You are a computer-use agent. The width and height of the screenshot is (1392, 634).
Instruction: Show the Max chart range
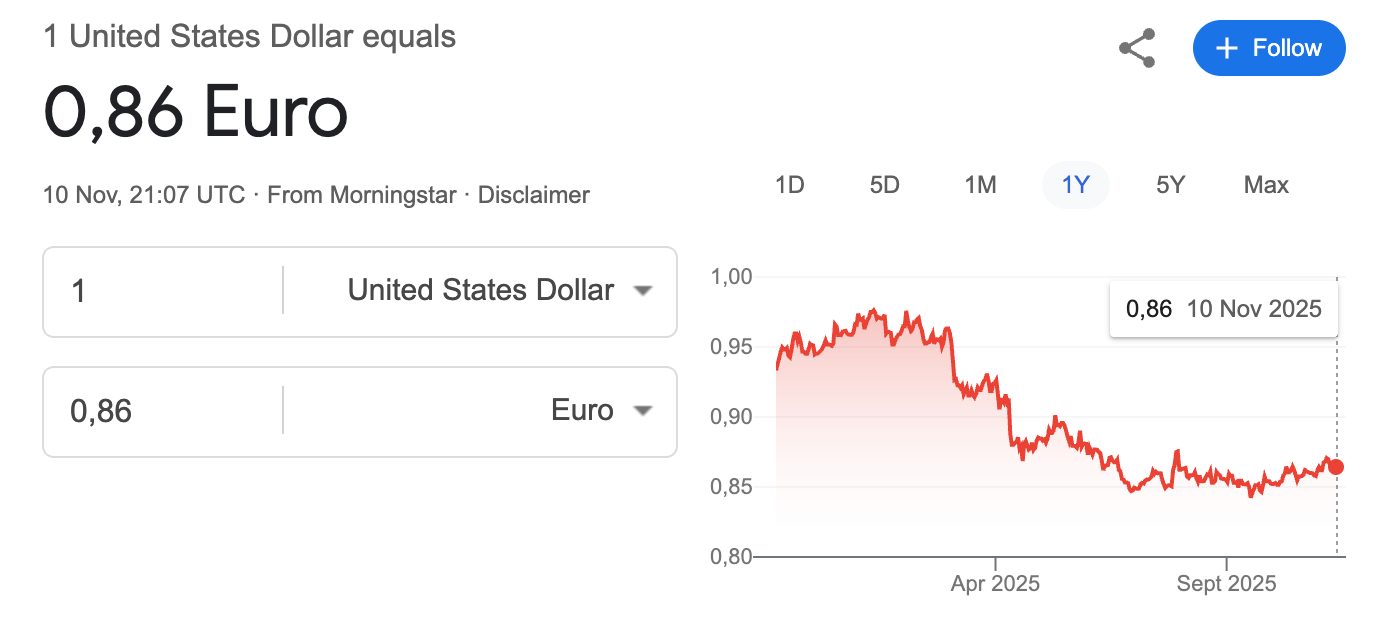1266,185
